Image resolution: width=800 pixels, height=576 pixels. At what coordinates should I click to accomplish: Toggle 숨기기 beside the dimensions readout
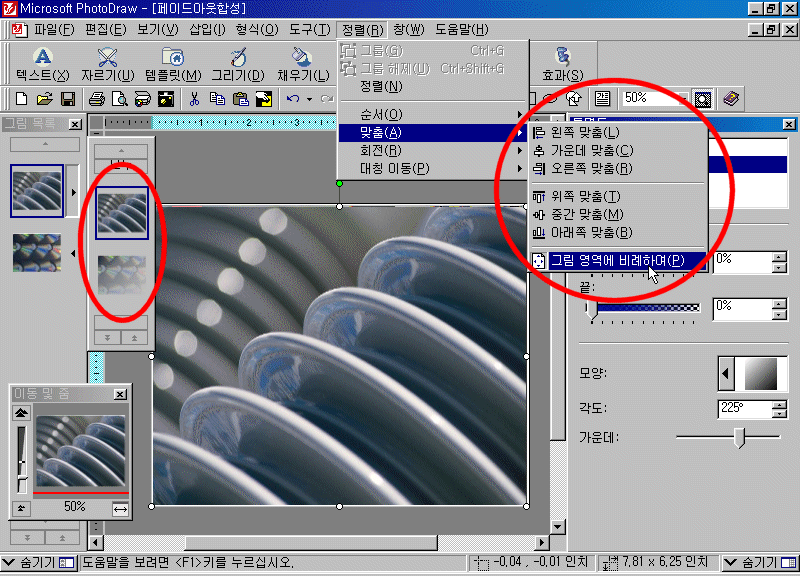(760, 563)
